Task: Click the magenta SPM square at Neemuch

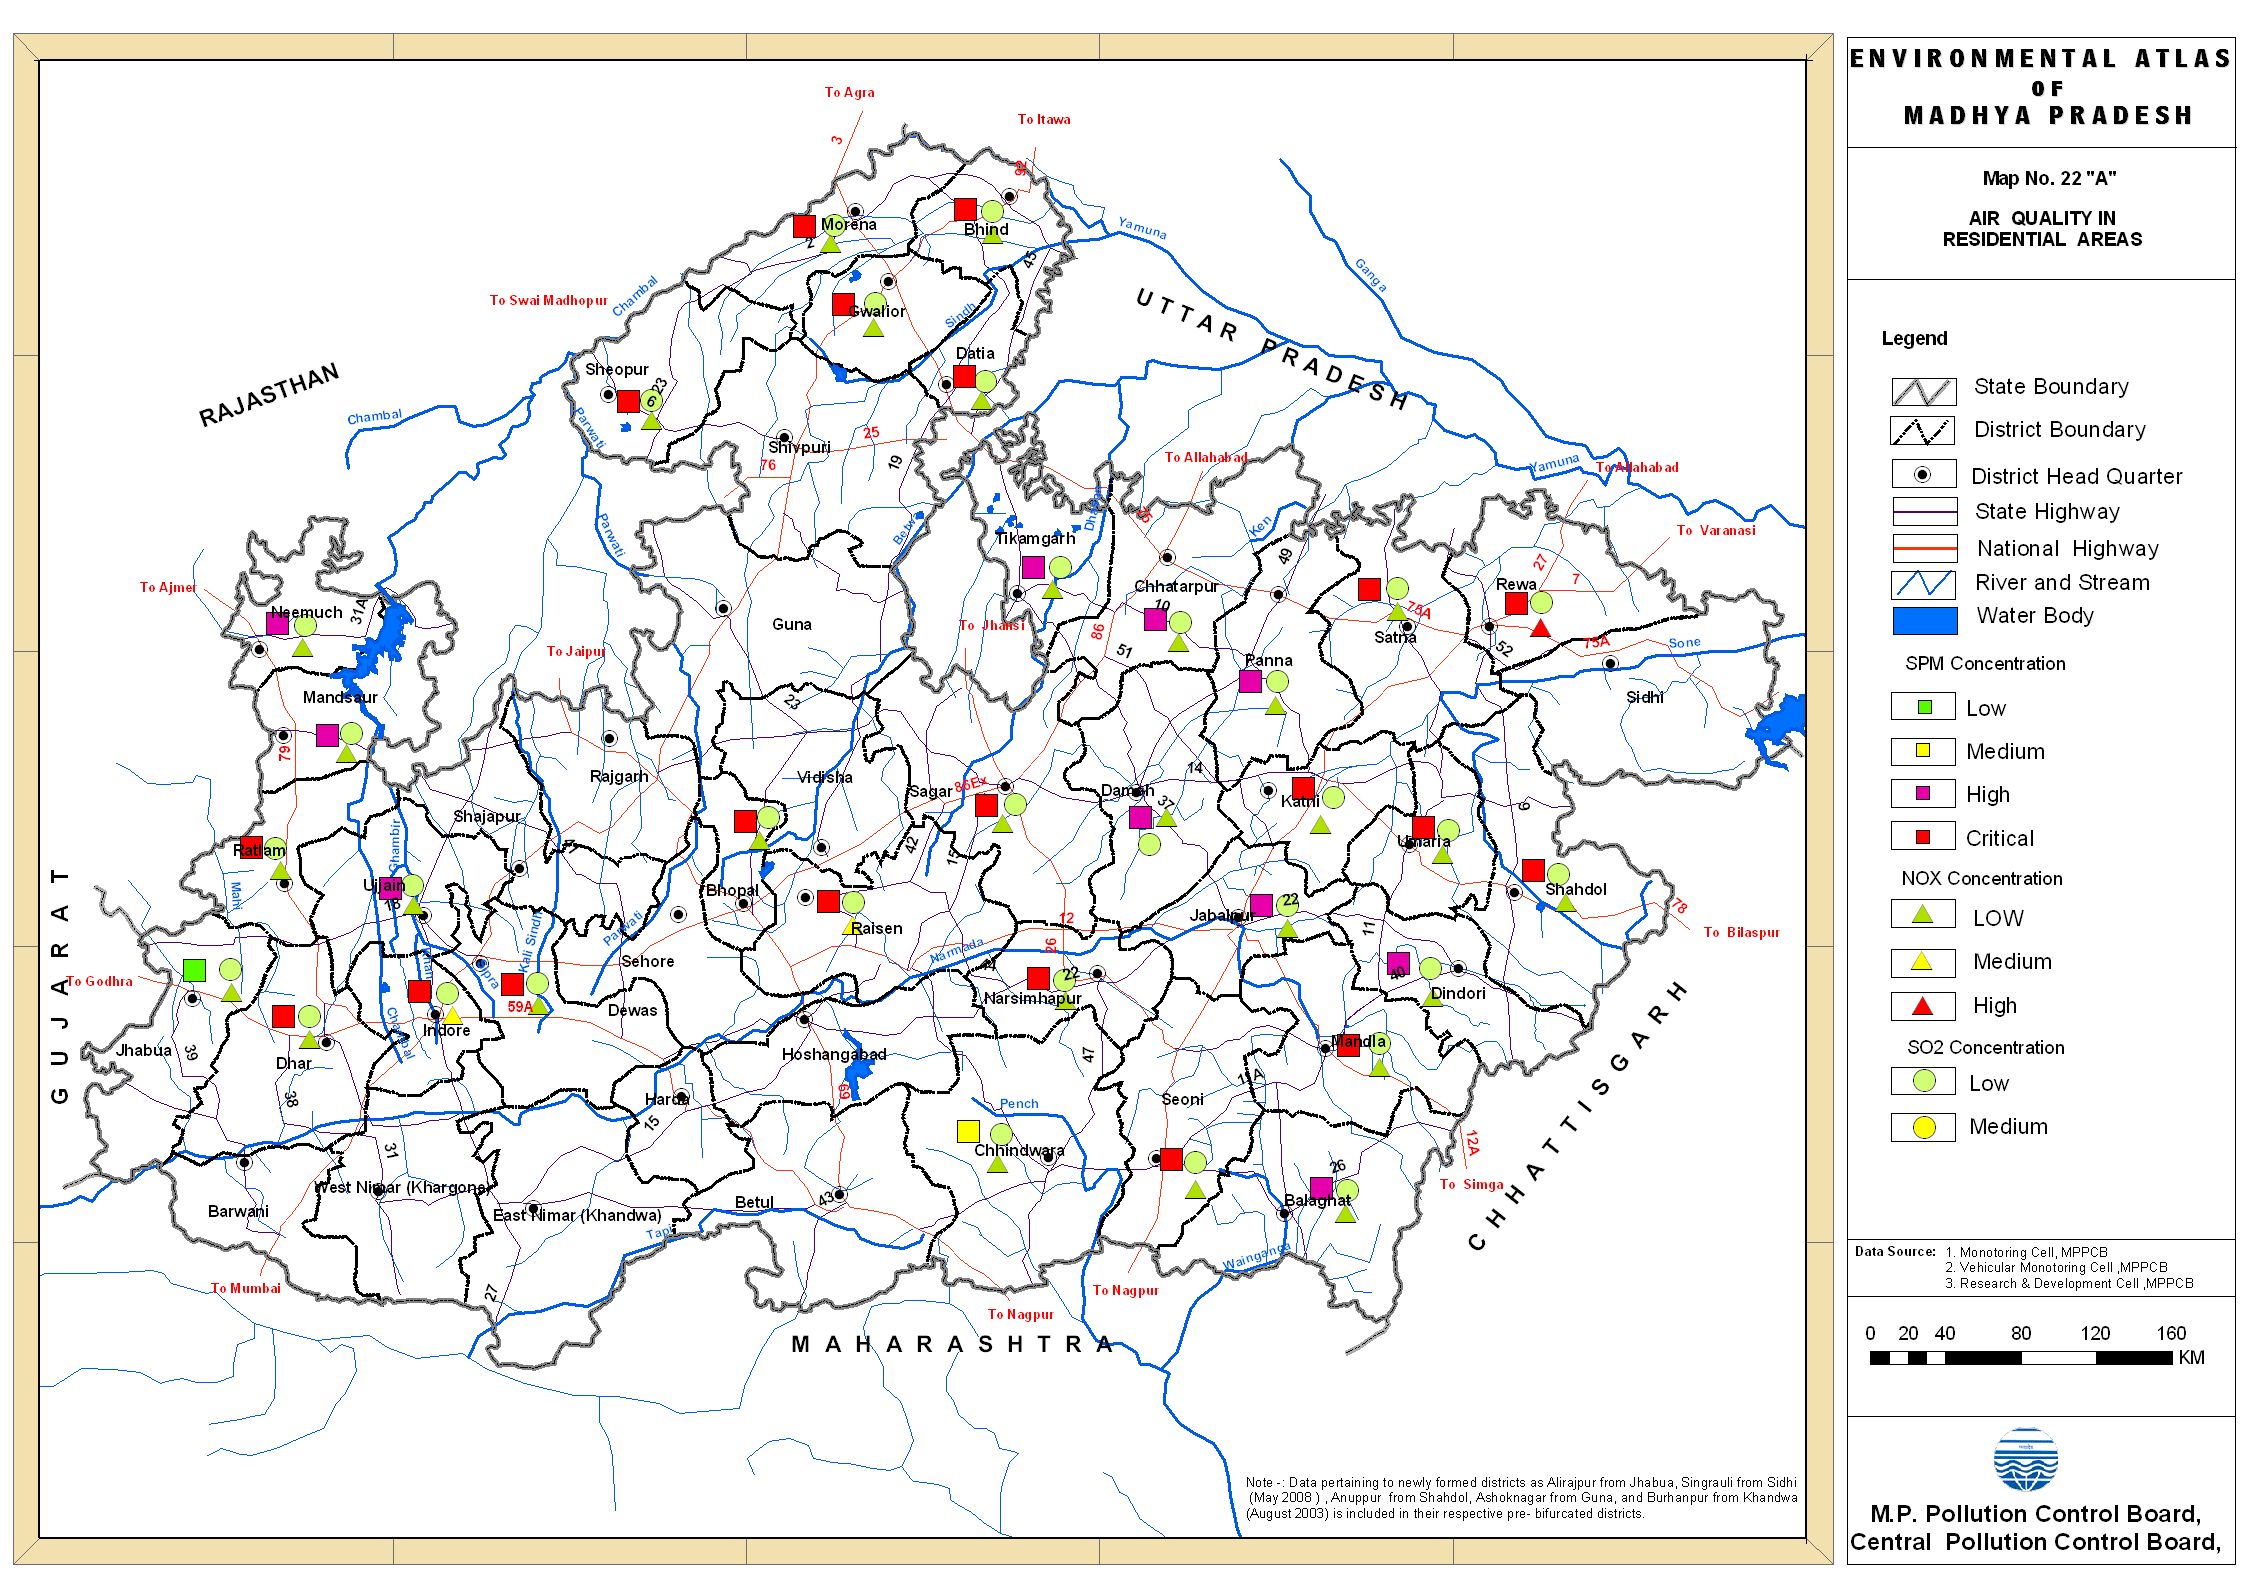Action: 278,624
